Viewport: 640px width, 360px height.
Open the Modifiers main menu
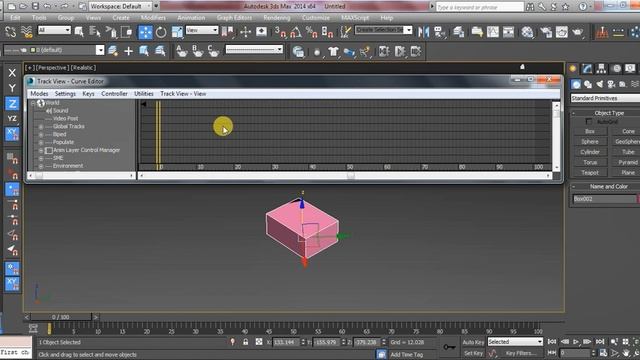(x=153, y=18)
